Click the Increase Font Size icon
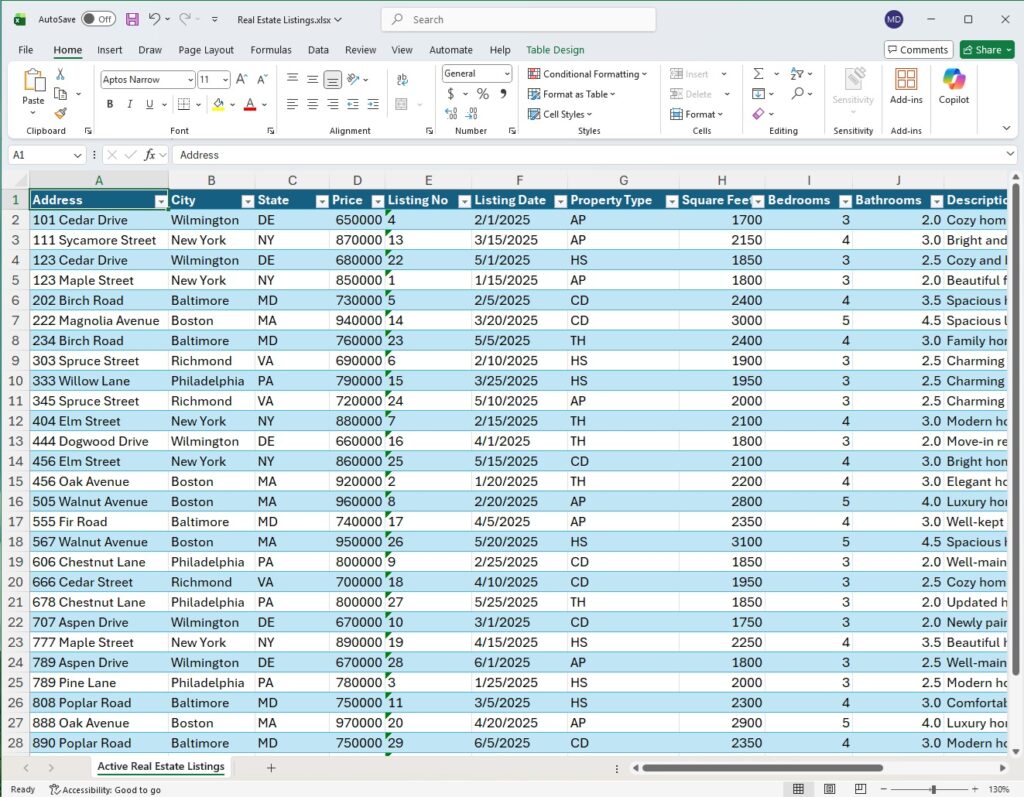Screen dimensions: 1024x797 click(243, 79)
